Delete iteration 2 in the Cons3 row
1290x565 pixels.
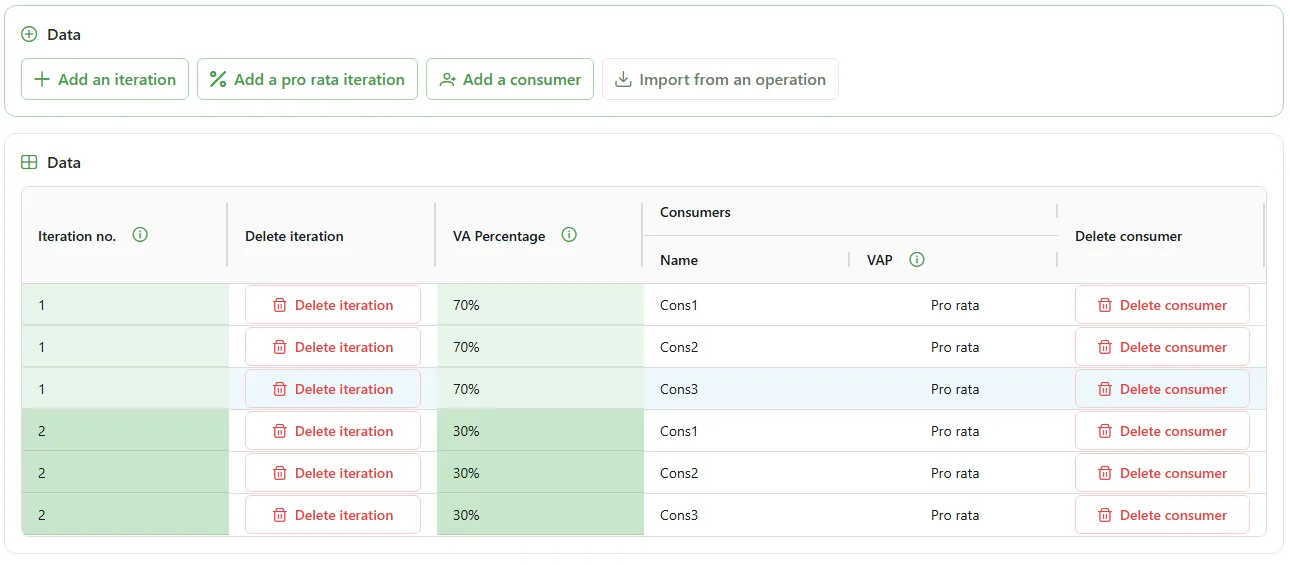[333, 515]
